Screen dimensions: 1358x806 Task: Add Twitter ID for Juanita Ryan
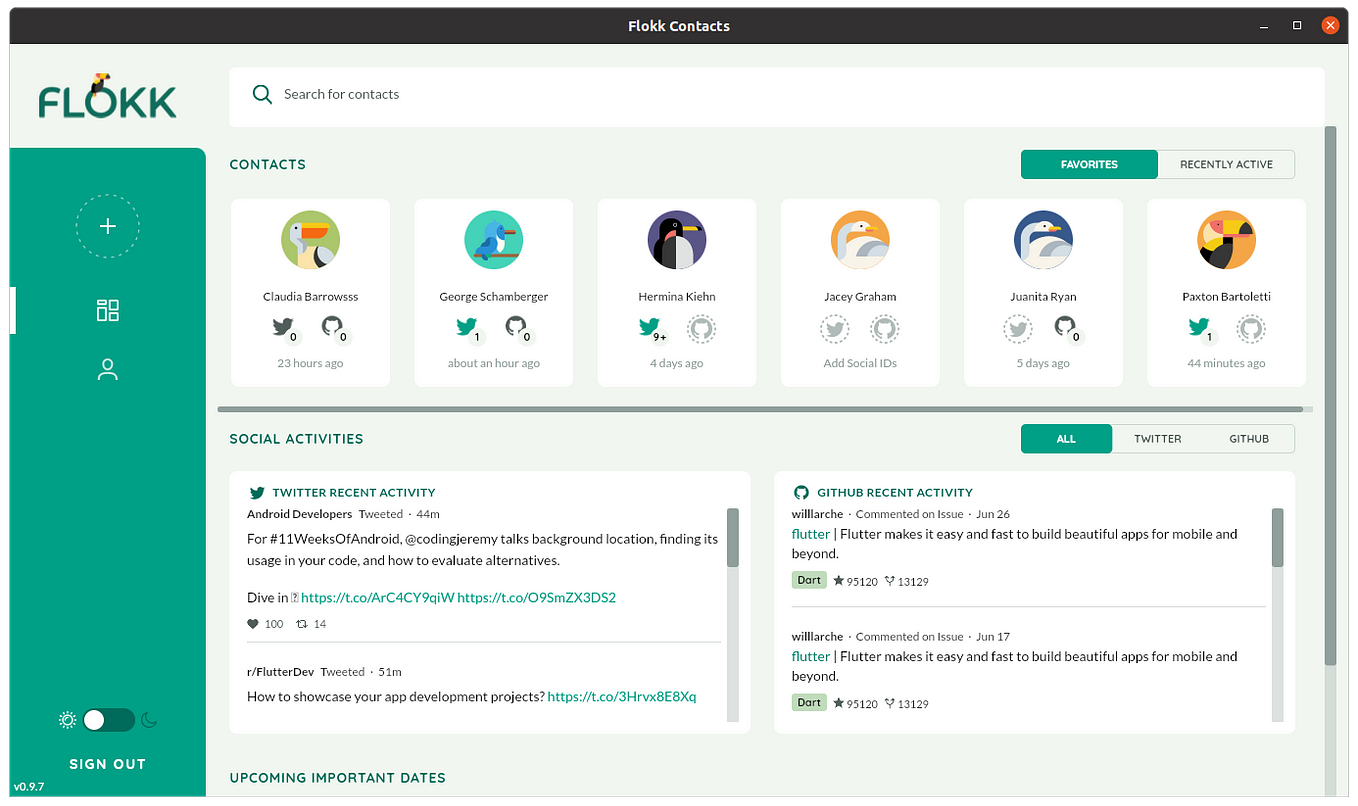point(1018,328)
